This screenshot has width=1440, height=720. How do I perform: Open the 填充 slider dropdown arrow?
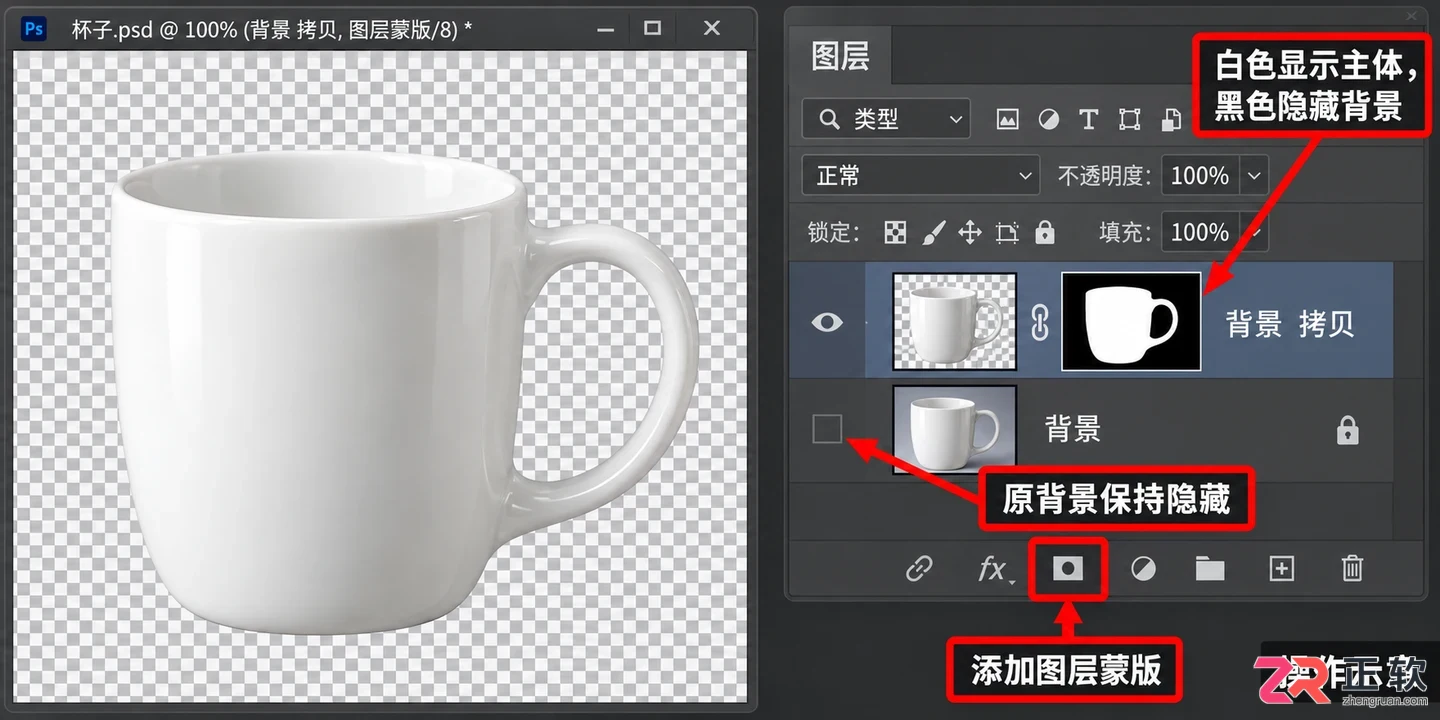[1254, 233]
